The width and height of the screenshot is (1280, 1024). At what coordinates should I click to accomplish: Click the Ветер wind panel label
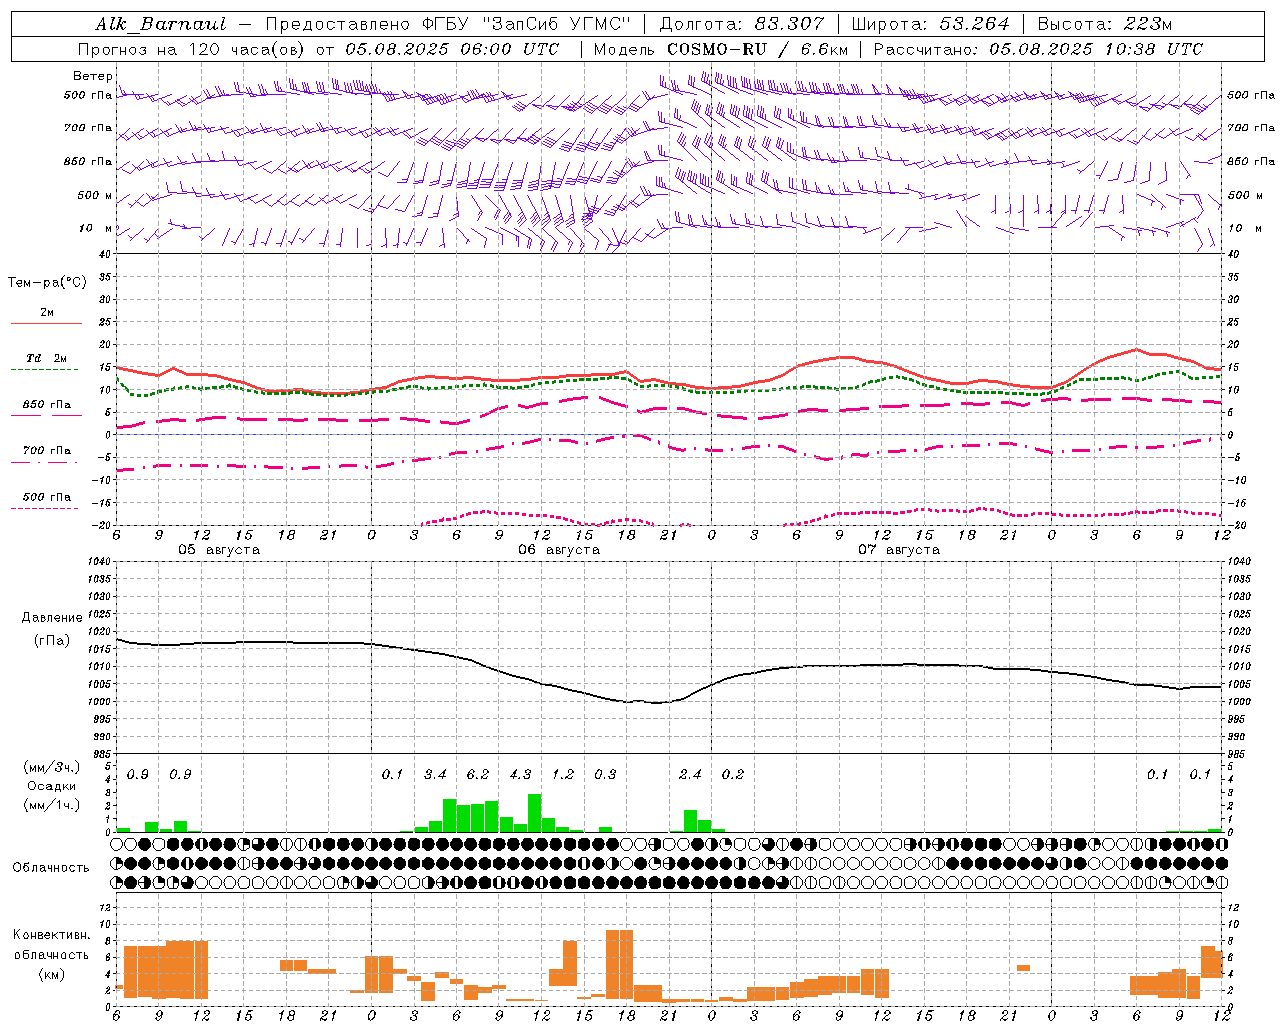tap(93, 76)
